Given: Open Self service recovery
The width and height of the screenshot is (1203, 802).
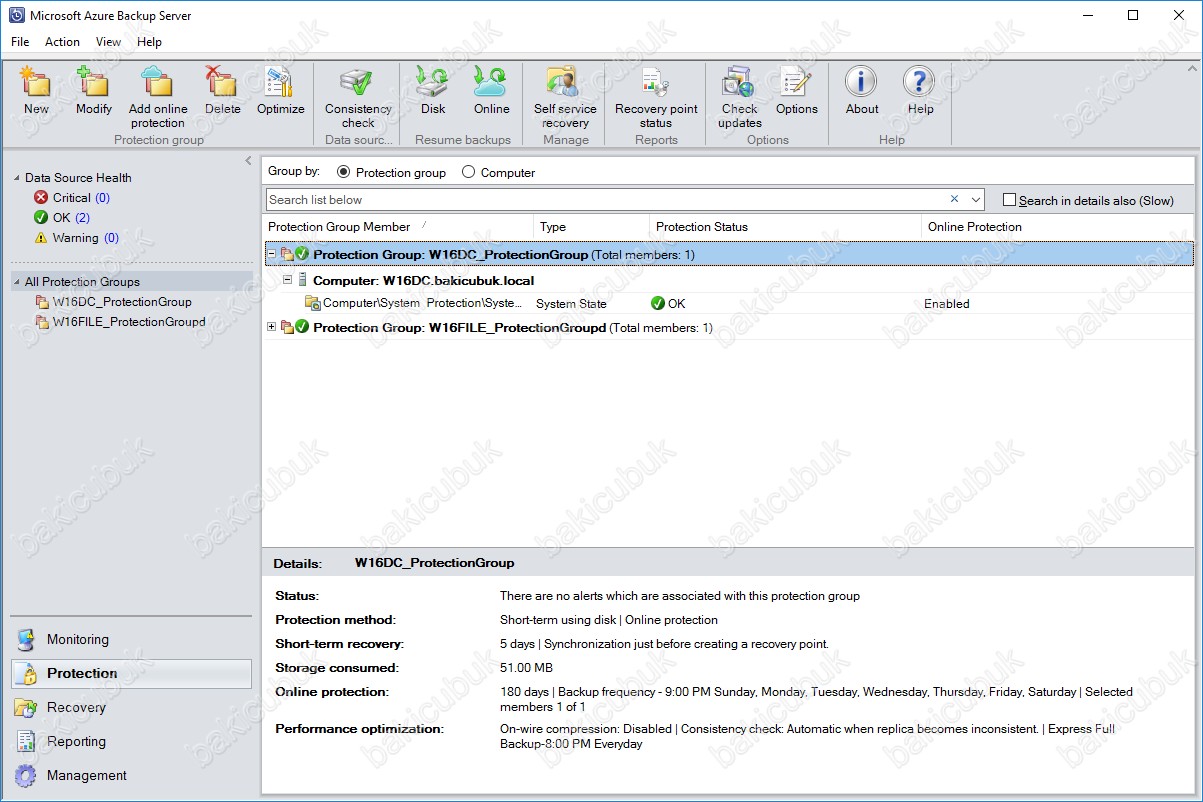Looking at the screenshot, I should [565, 82].
